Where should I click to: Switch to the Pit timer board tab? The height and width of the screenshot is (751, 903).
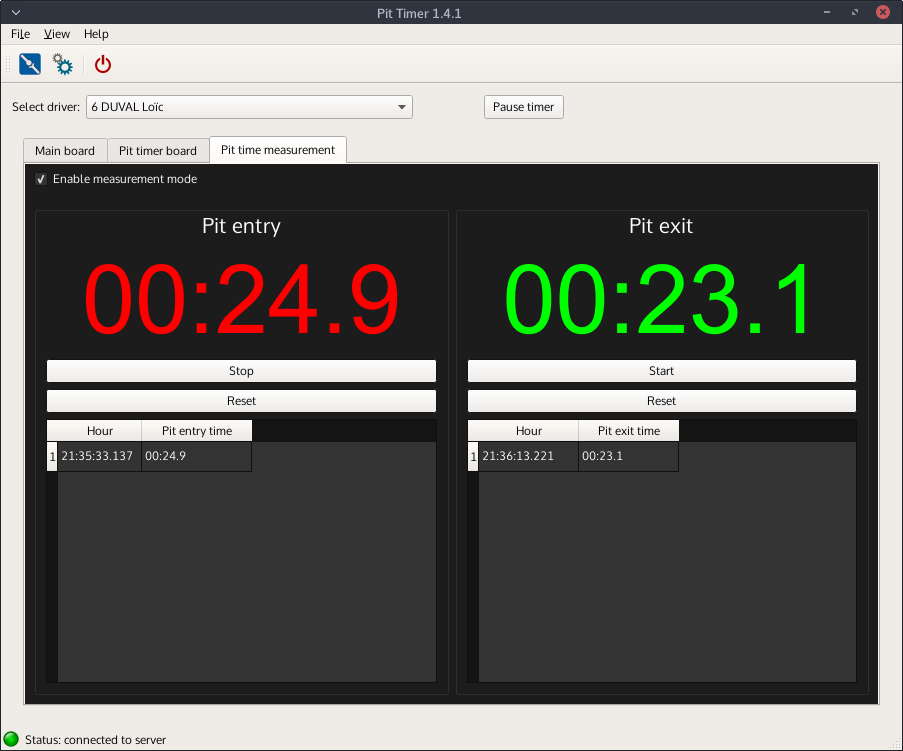158,151
